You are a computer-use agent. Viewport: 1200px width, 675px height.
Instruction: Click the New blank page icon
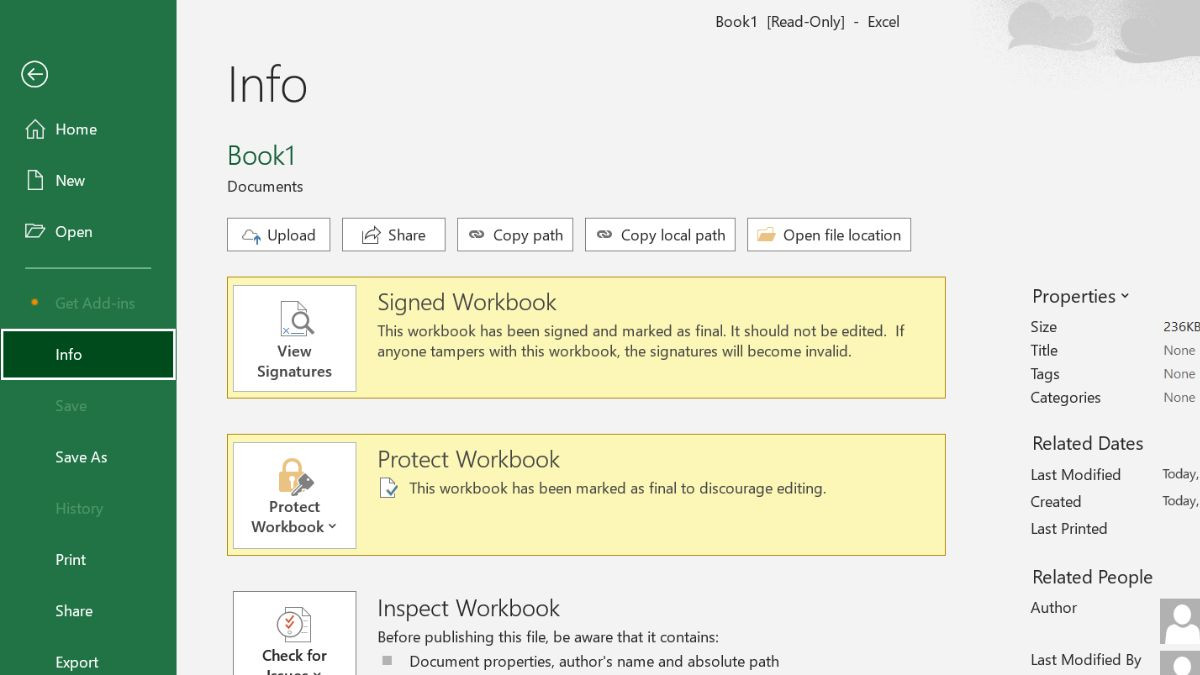35,180
